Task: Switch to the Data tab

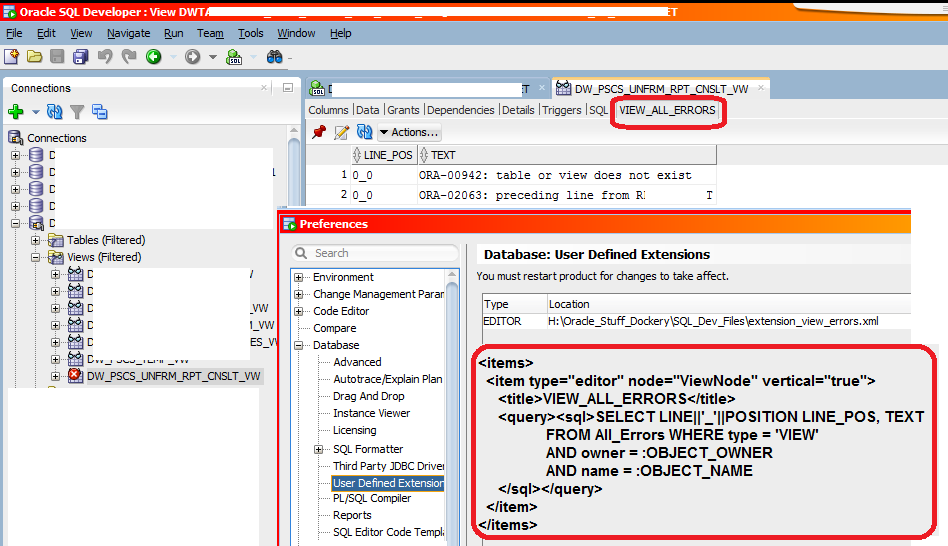Action: pos(368,110)
